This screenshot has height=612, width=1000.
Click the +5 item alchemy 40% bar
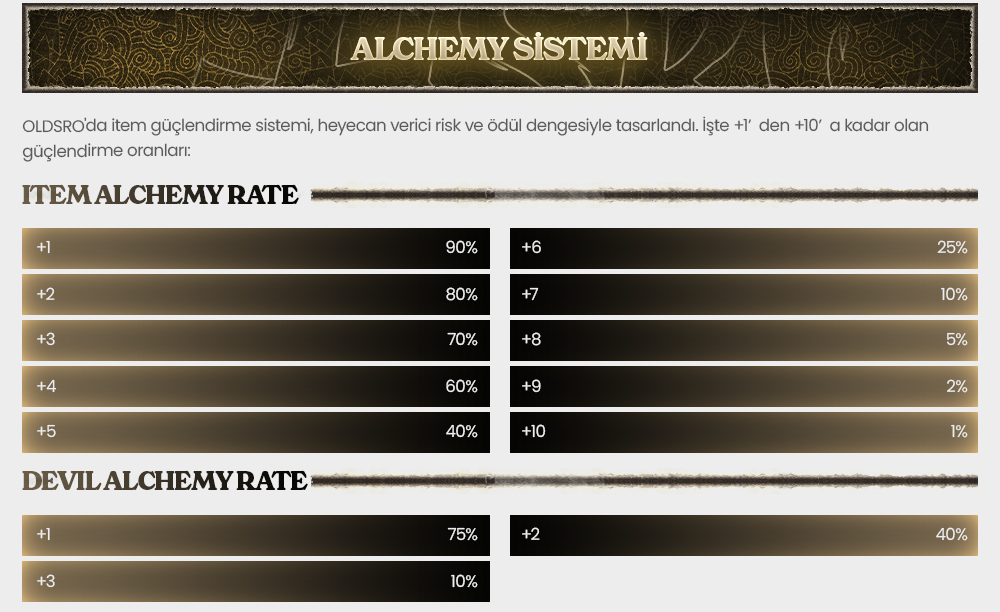256,432
